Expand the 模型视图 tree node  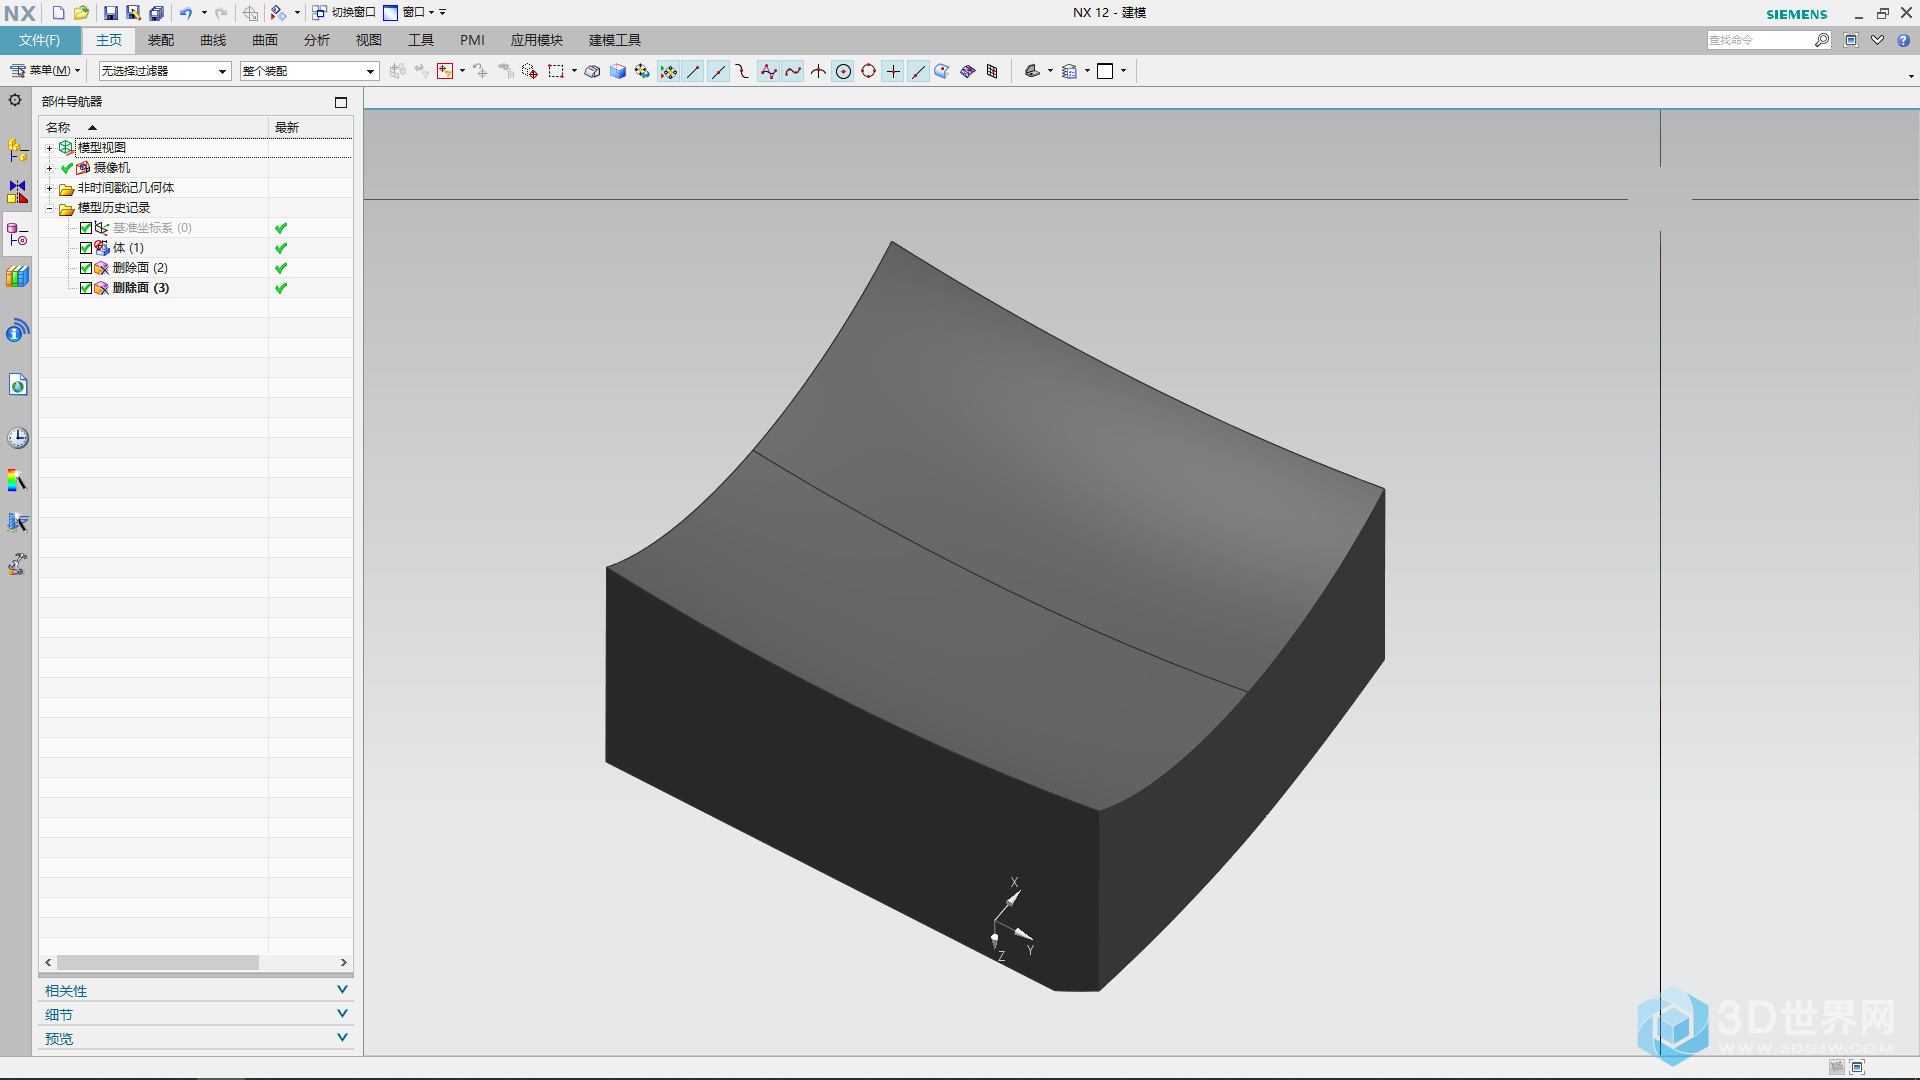click(x=49, y=148)
